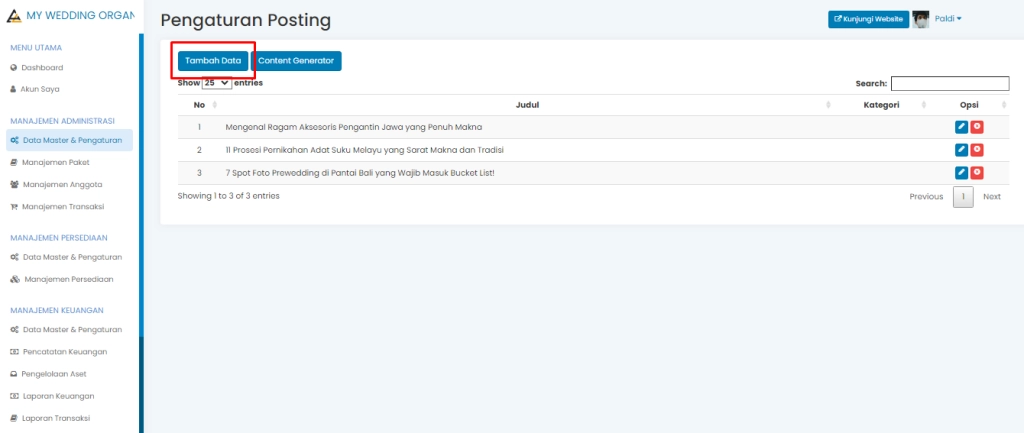Delete the 7 Spot Foto Prewedding post

[x=977, y=173]
